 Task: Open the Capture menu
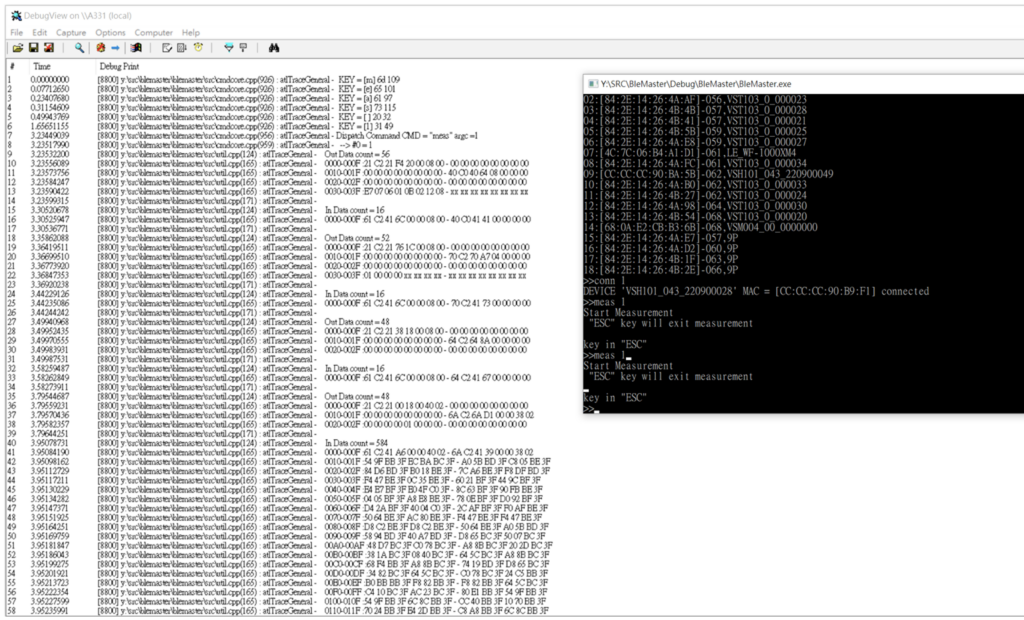pyautogui.click(x=71, y=32)
